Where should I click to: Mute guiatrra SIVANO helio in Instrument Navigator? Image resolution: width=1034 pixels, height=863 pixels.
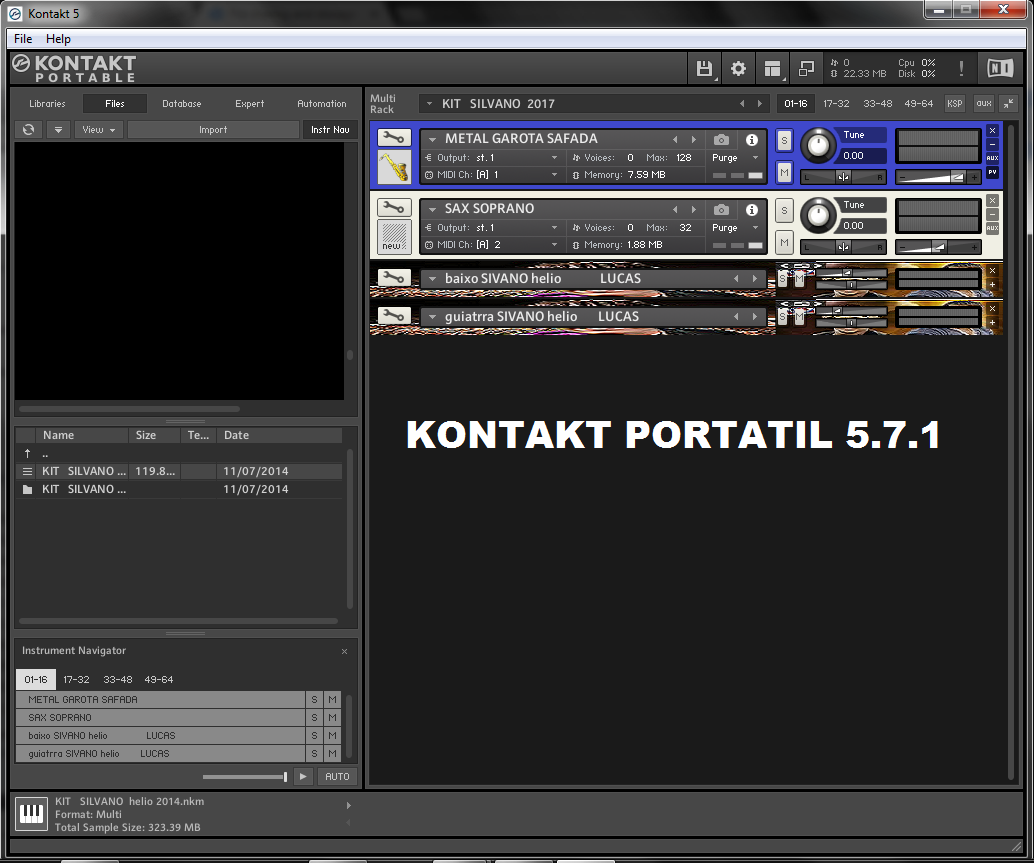point(332,754)
